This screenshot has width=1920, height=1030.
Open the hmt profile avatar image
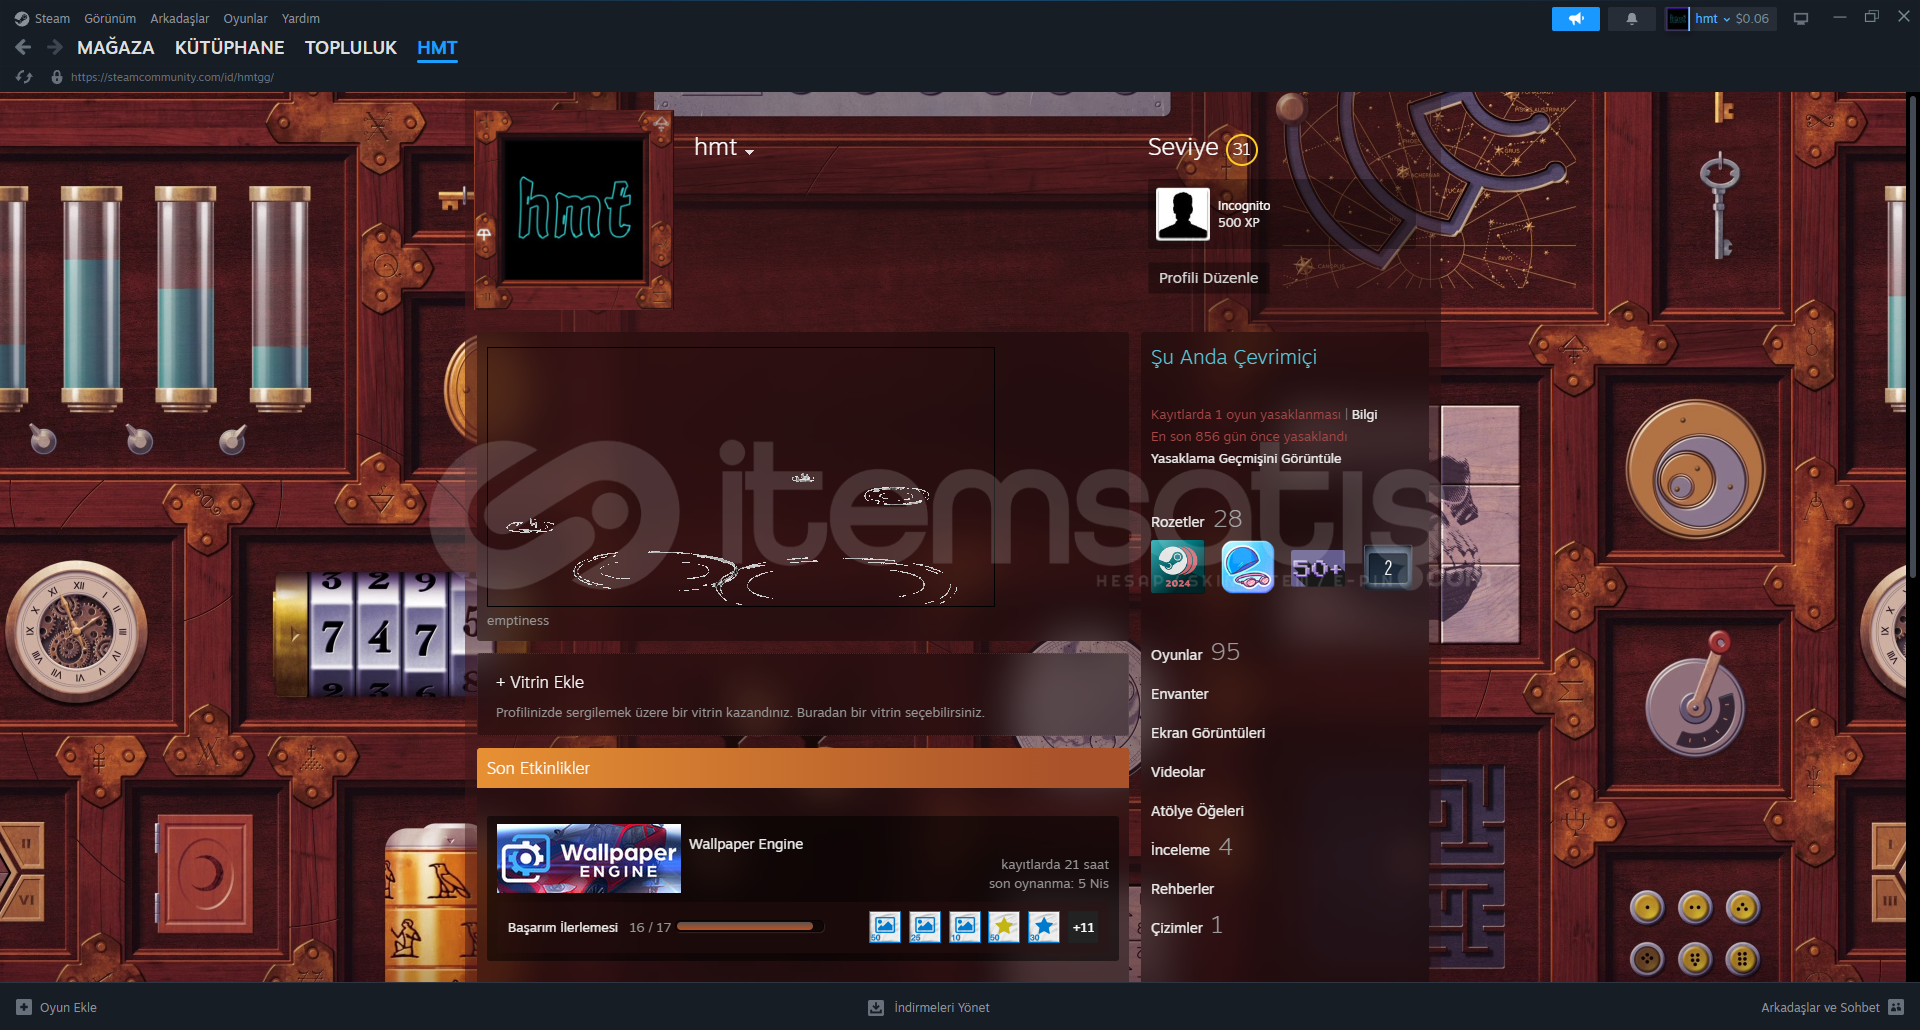(x=574, y=209)
